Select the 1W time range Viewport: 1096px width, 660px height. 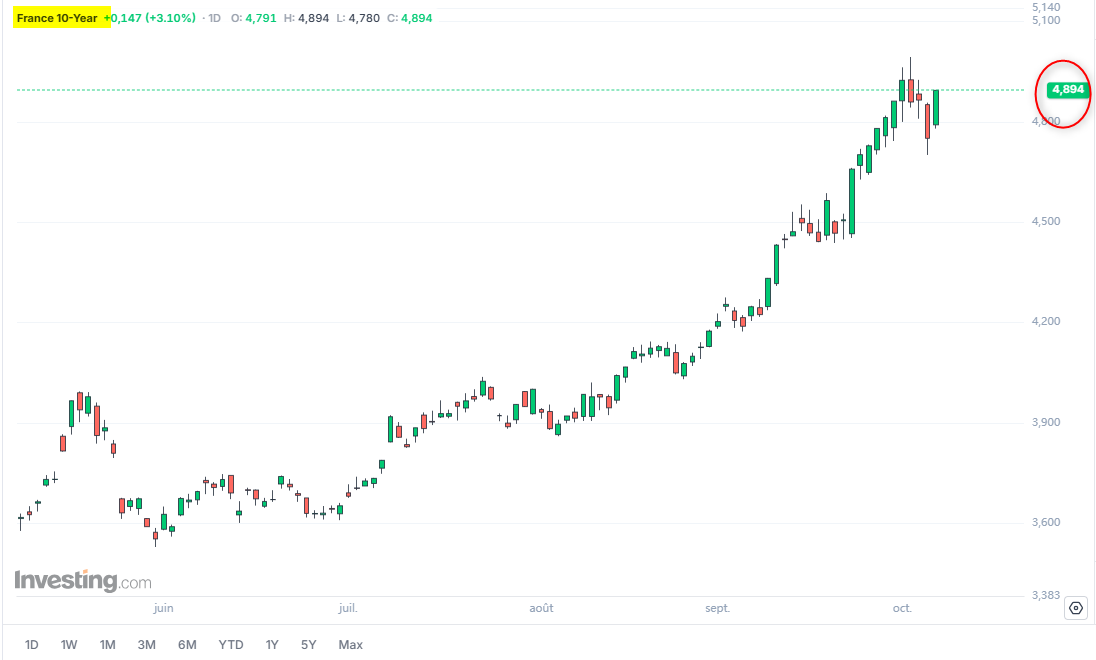[68, 645]
